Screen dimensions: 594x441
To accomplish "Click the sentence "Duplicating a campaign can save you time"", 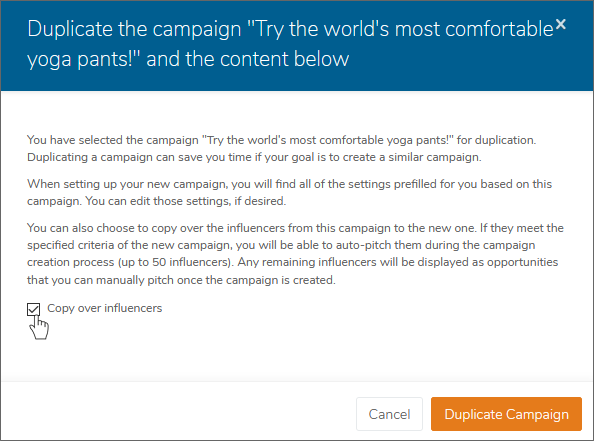I will click(254, 157).
